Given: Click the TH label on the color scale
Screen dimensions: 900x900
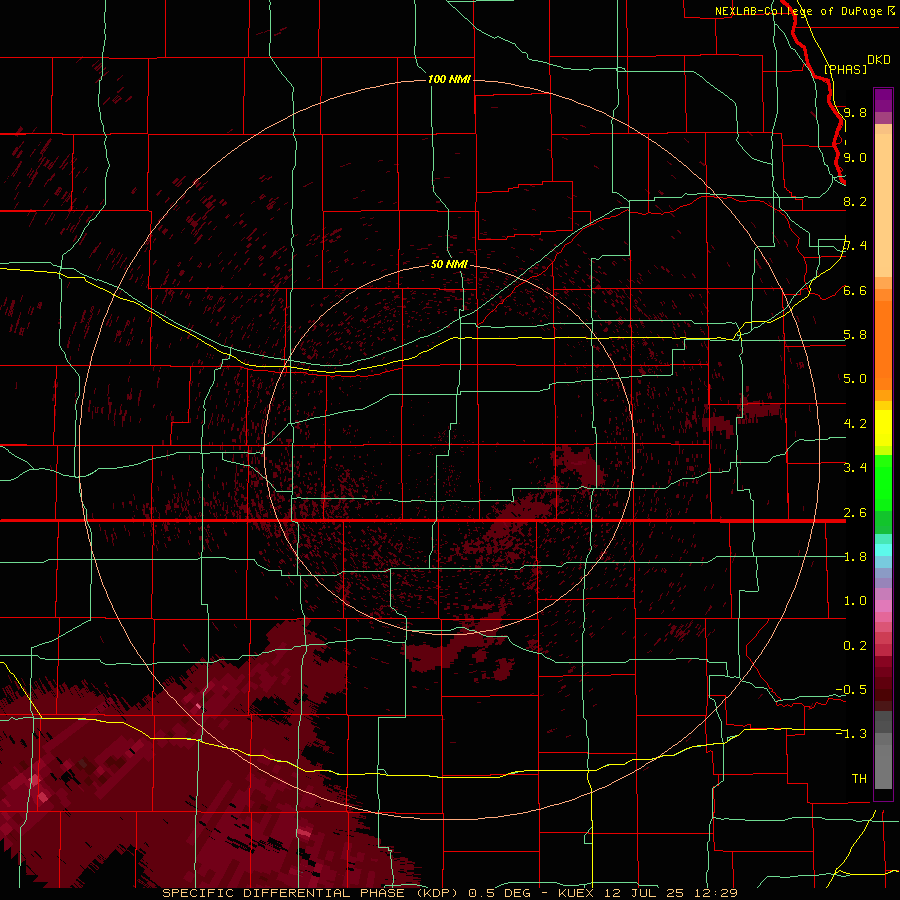Looking at the screenshot, I should pyautogui.click(x=859, y=779).
